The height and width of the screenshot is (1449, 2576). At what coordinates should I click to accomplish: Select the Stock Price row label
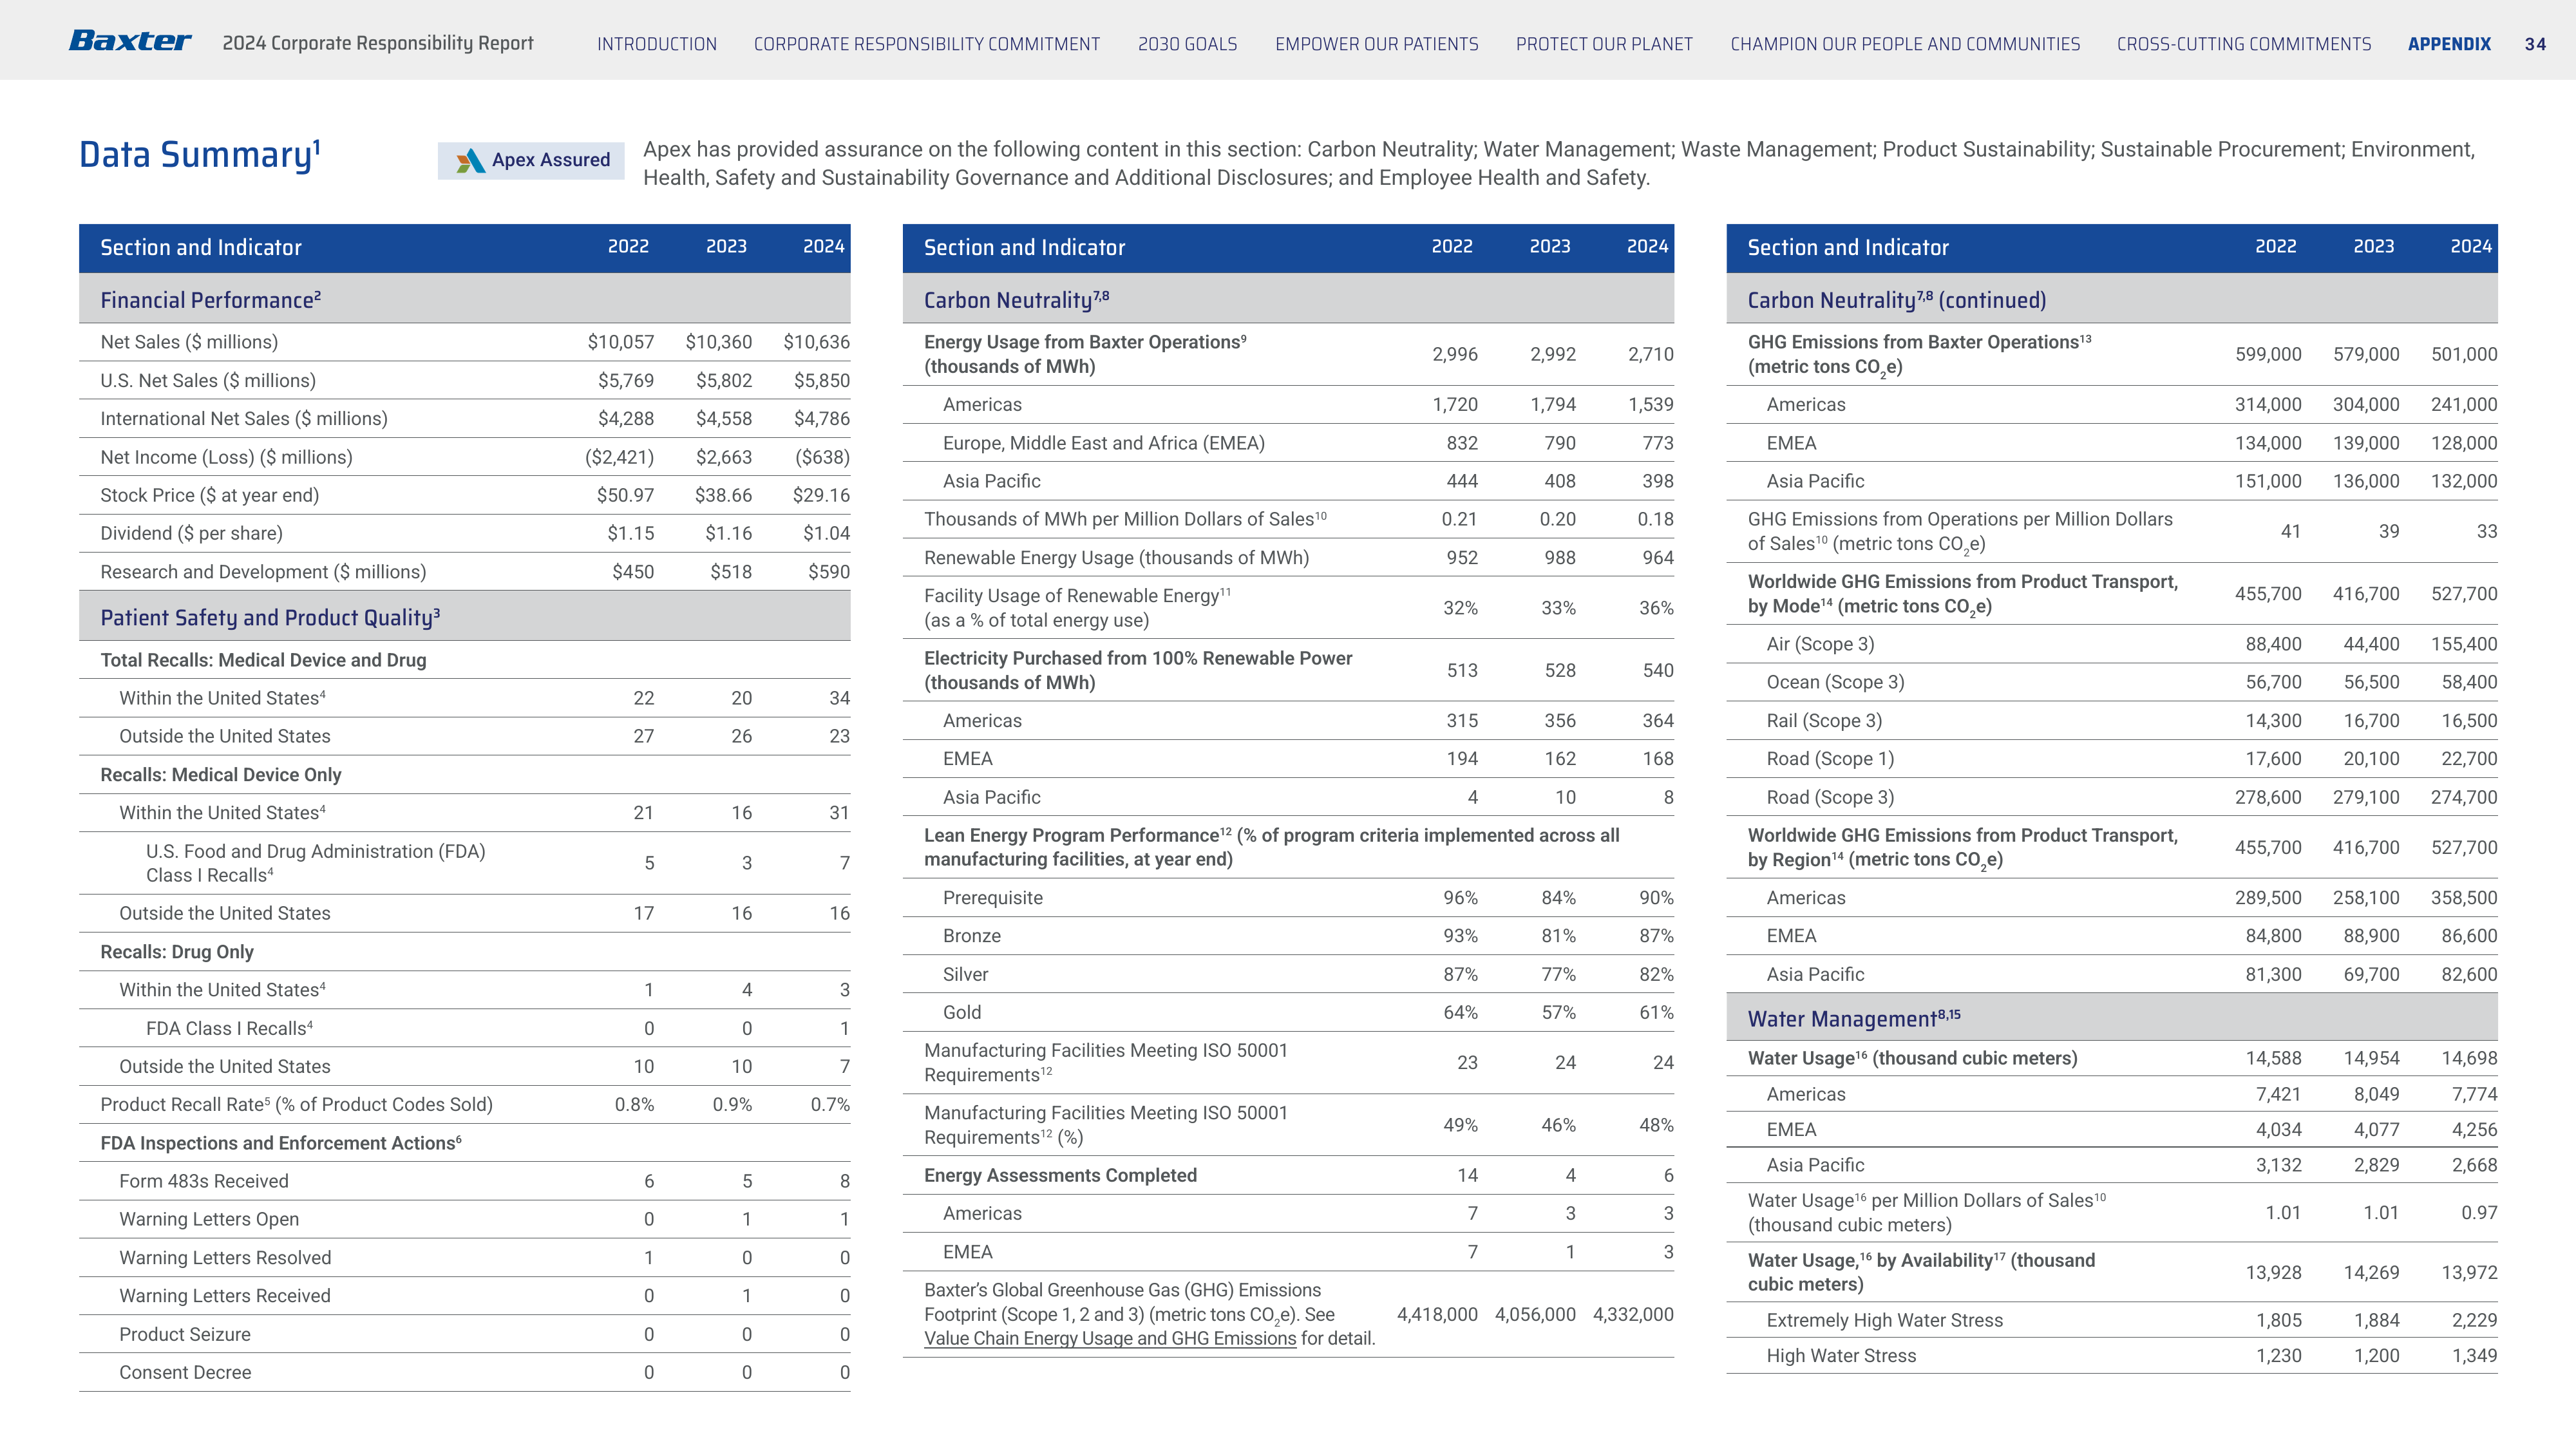coord(210,495)
